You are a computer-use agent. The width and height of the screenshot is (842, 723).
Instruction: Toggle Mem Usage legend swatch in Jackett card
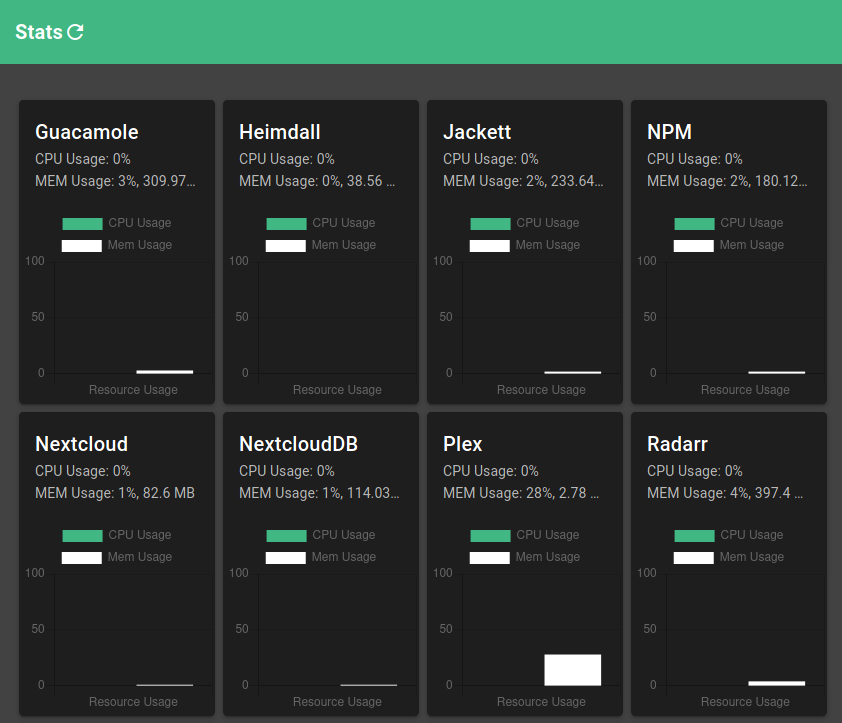[490, 245]
